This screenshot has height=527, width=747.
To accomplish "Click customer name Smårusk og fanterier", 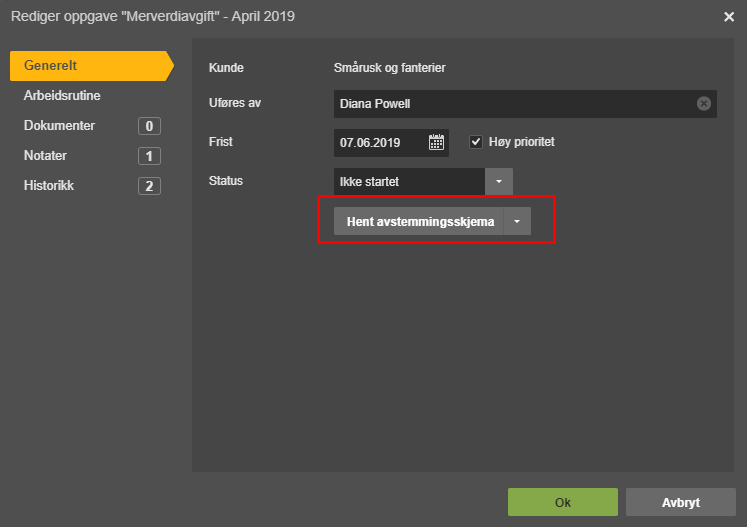I will point(389,68).
